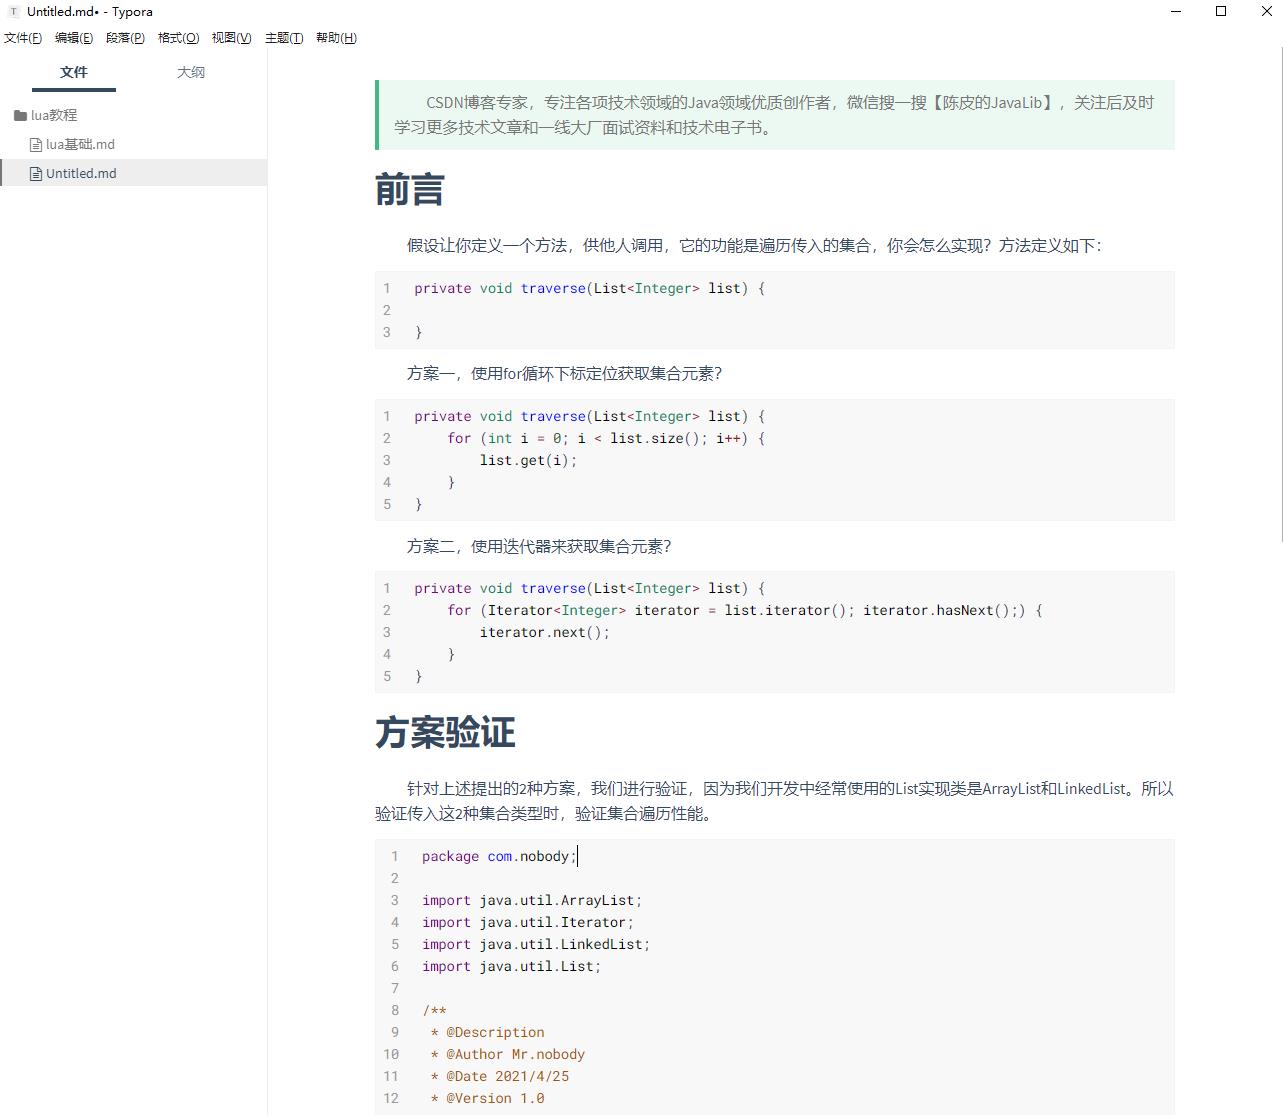Click the @Version 1.0 comment line
Viewport: 1283px width, 1115px height.
[x=487, y=1098]
